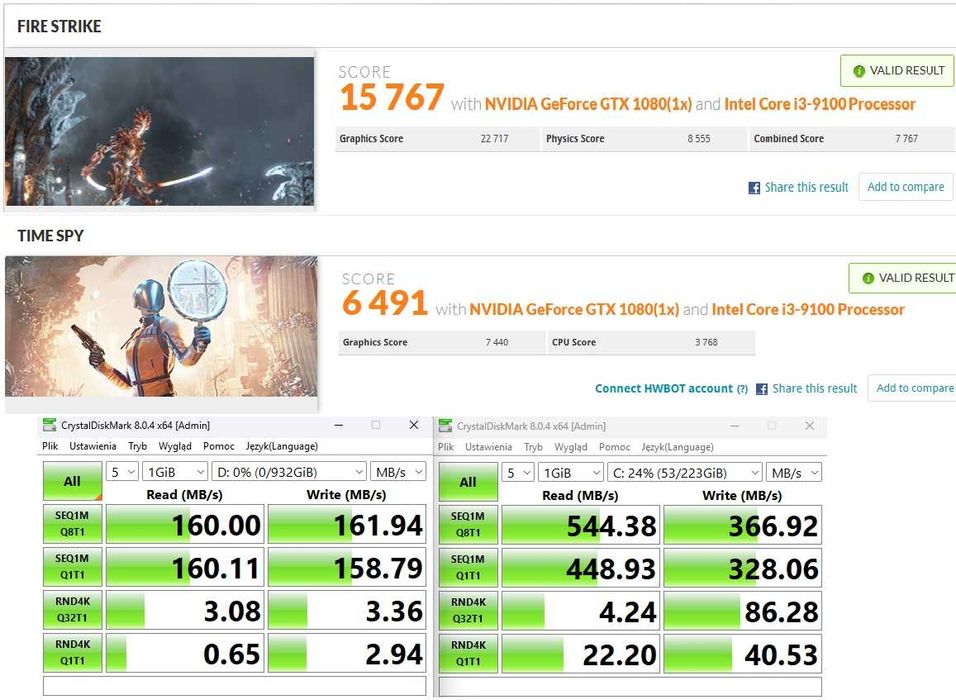
Task: Click the 544.38 read result on C: drive
Action: click(x=580, y=525)
